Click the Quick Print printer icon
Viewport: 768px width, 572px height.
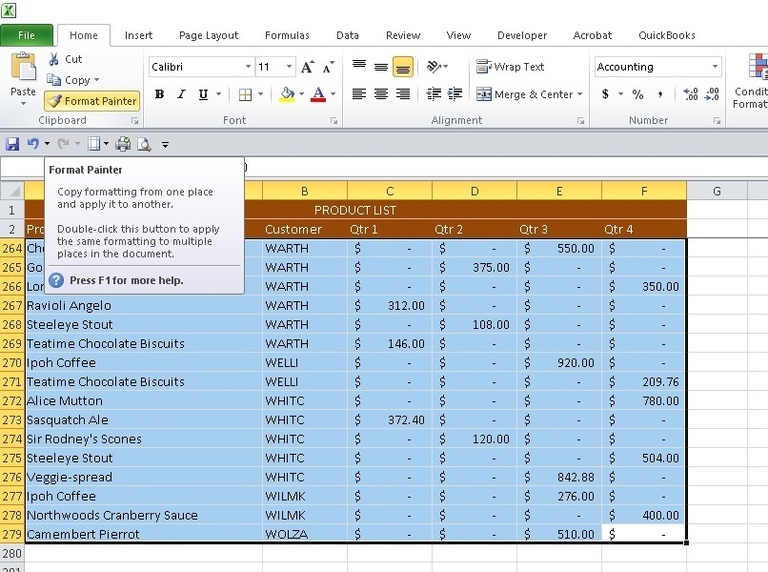coord(123,144)
